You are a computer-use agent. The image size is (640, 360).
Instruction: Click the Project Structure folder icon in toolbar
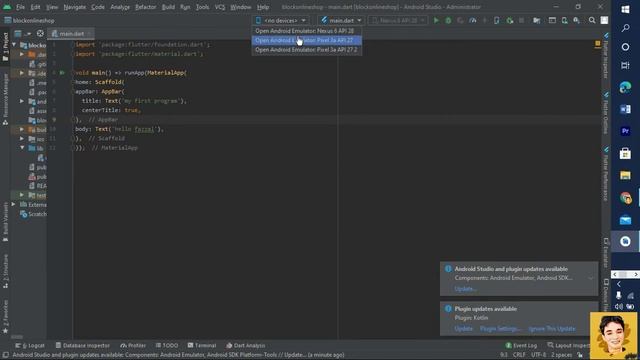tap(537, 20)
